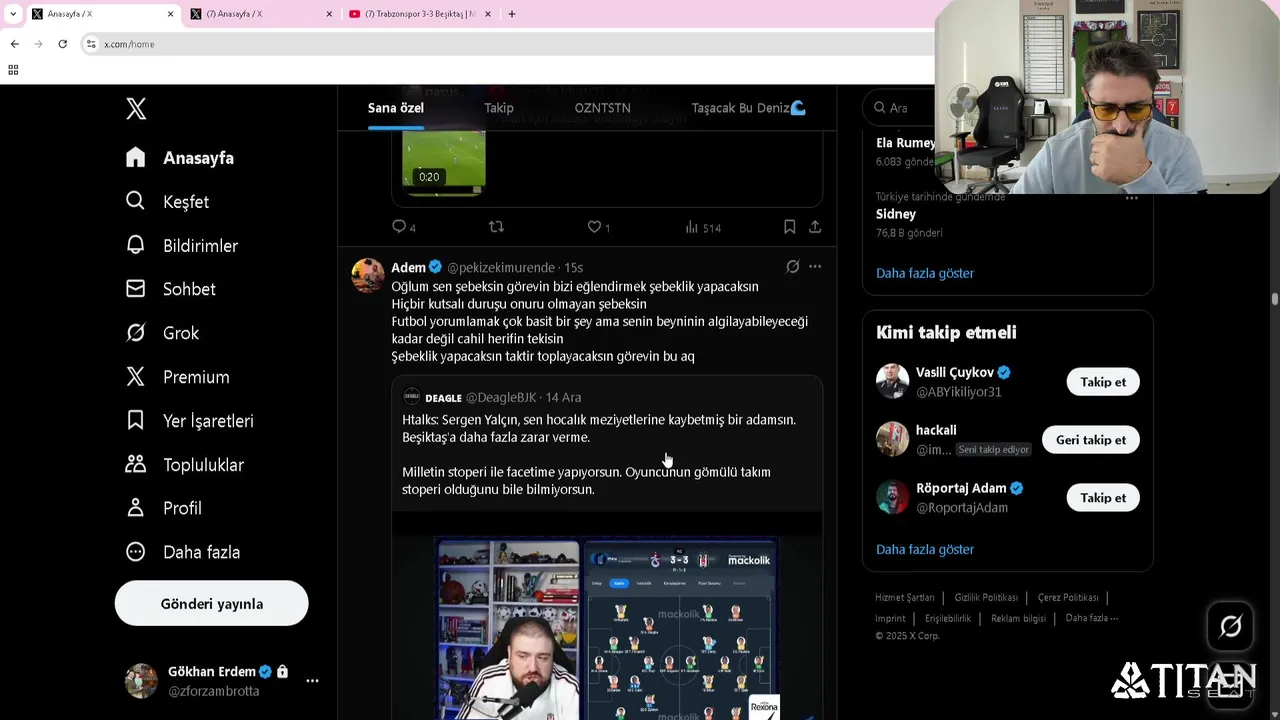View analytics showing 514 views

702,228
